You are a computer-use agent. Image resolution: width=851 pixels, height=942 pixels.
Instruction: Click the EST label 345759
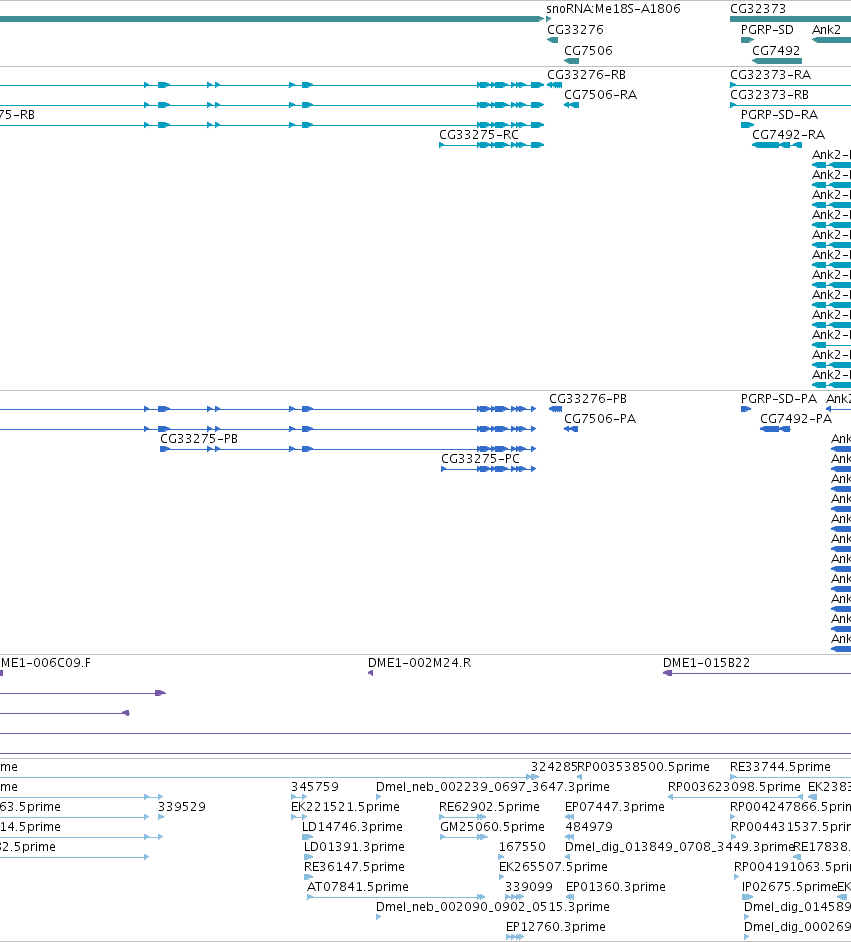click(x=315, y=786)
